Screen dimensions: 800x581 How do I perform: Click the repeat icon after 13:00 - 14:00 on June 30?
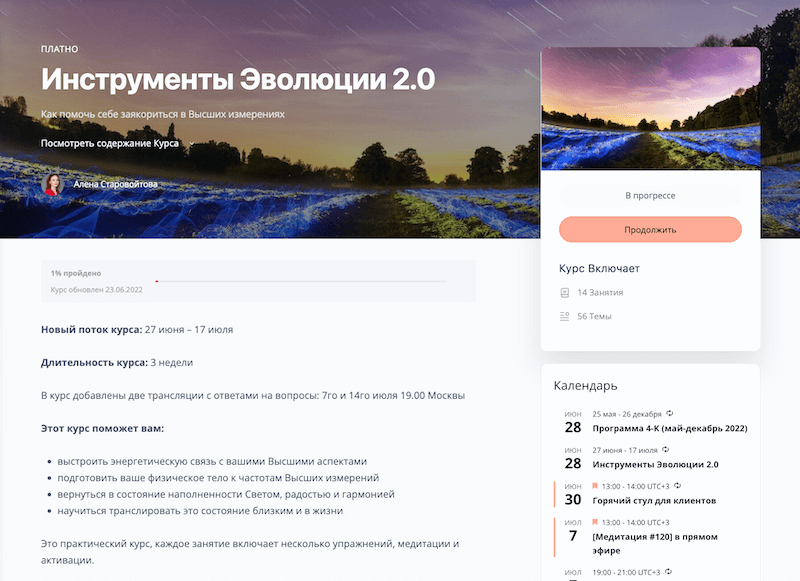click(x=678, y=486)
